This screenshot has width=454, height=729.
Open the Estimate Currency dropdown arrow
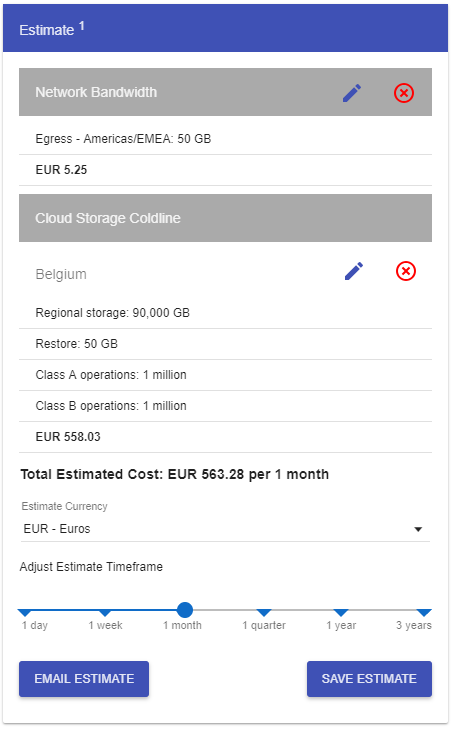[x=418, y=529]
